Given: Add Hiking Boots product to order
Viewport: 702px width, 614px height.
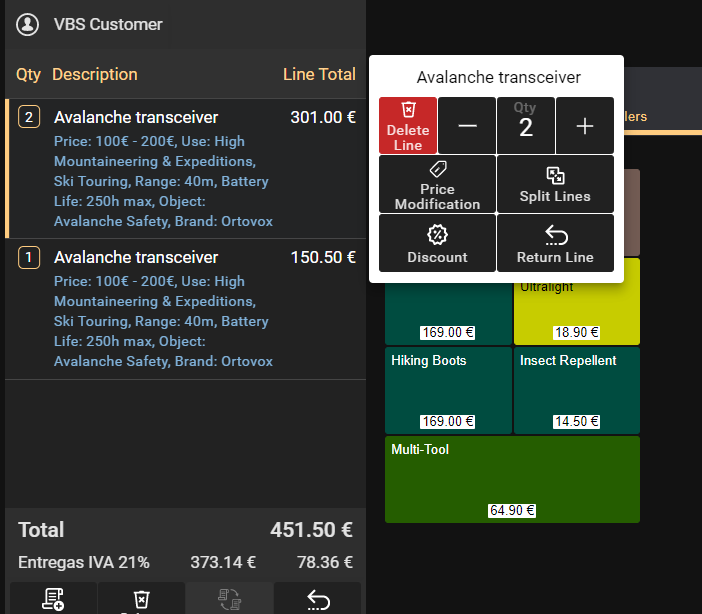Looking at the screenshot, I should point(448,390).
